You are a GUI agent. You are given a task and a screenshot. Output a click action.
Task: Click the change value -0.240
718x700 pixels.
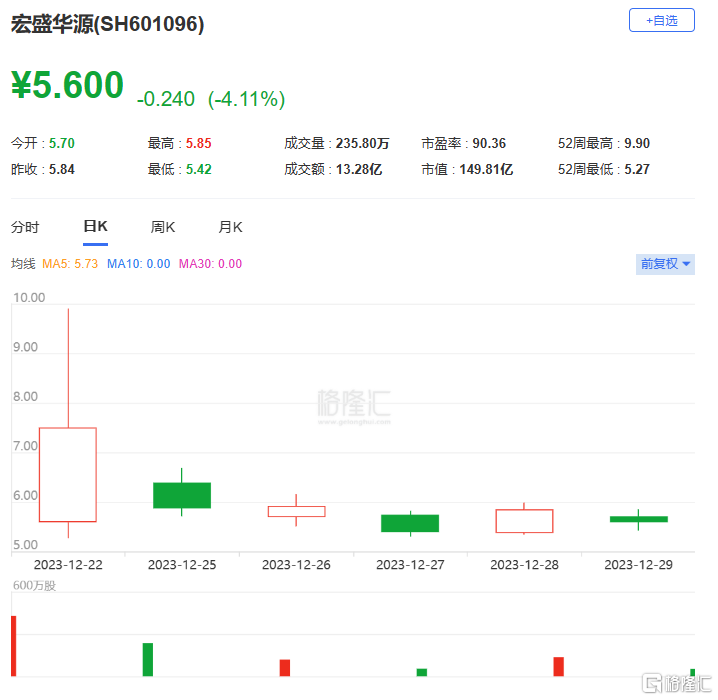(166, 99)
